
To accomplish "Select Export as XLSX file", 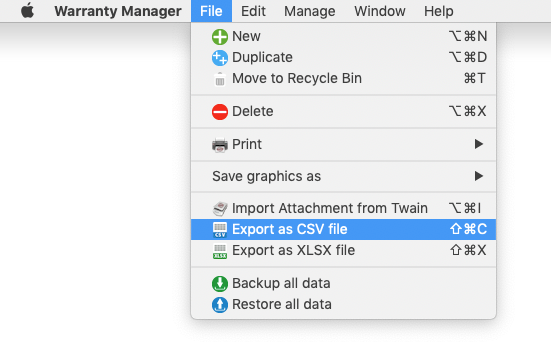I will tap(343, 250).
